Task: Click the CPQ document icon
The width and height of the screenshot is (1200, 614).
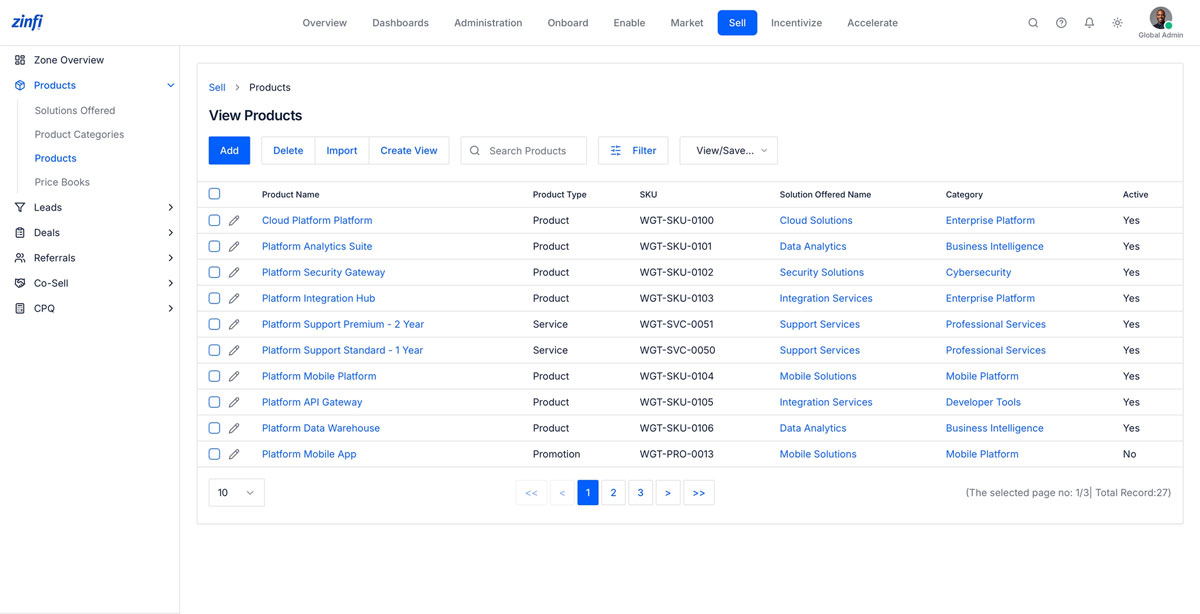Action: click(x=20, y=308)
